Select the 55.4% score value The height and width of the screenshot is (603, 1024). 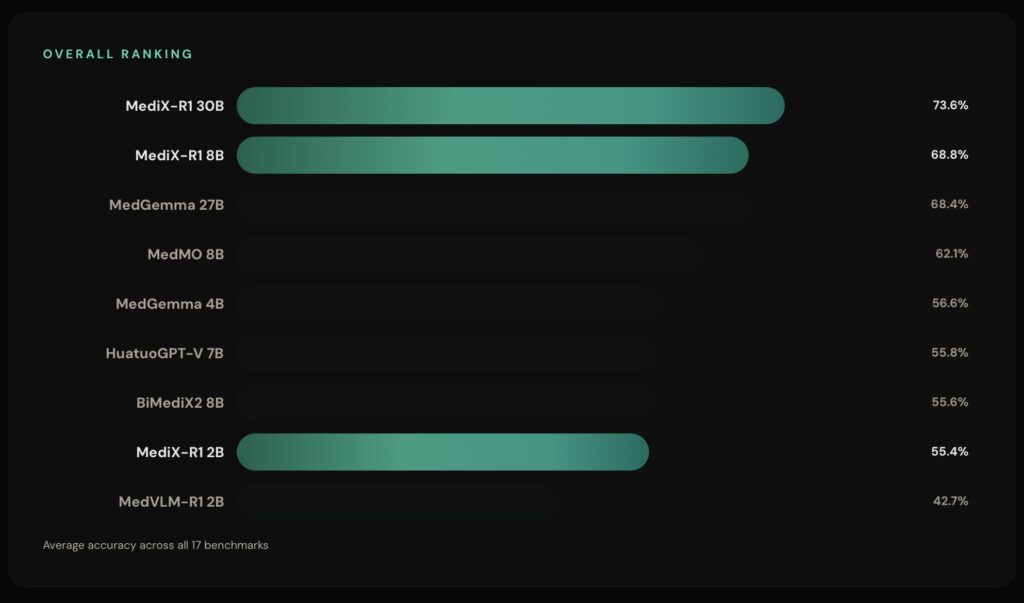[949, 452]
